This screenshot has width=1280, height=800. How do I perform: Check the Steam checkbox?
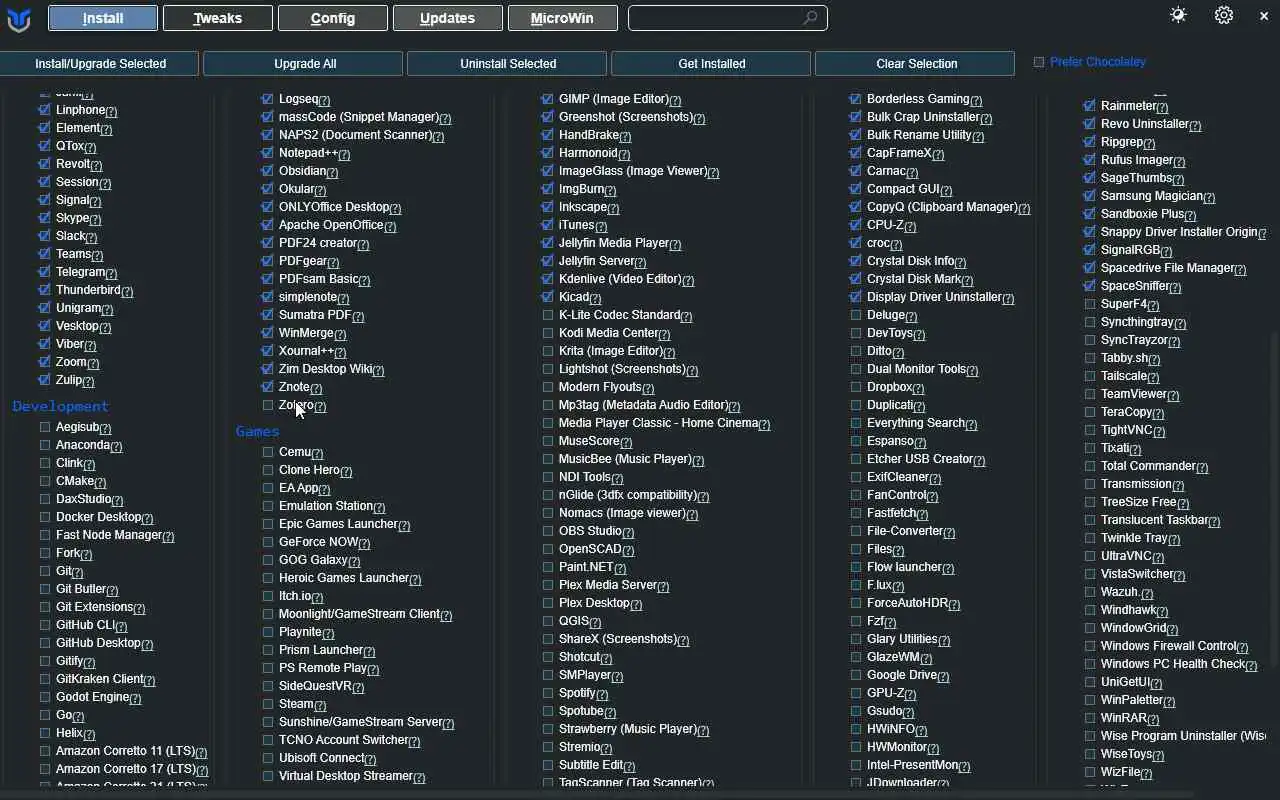(x=268, y=704)
